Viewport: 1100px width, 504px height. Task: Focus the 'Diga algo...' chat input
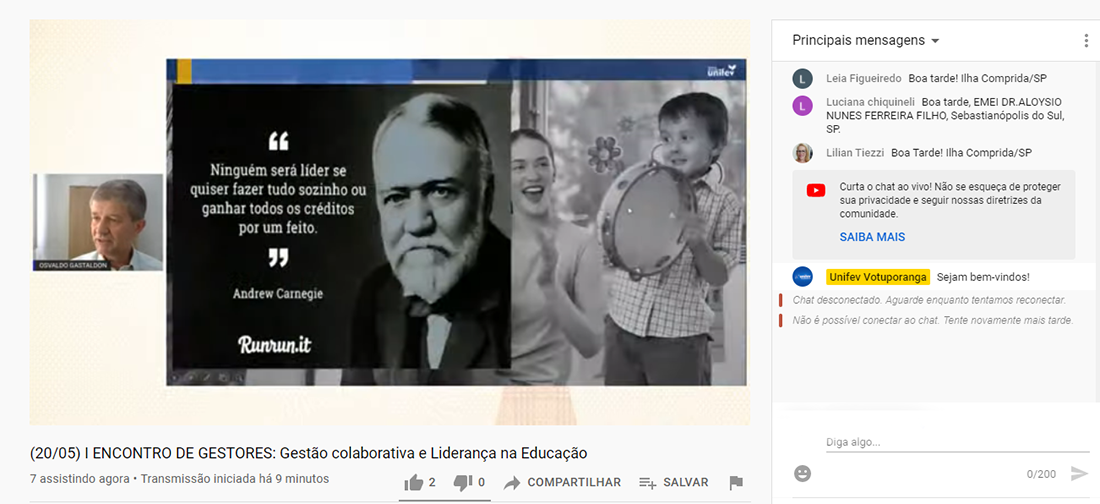pyautogui.click(x=957, y=442)
